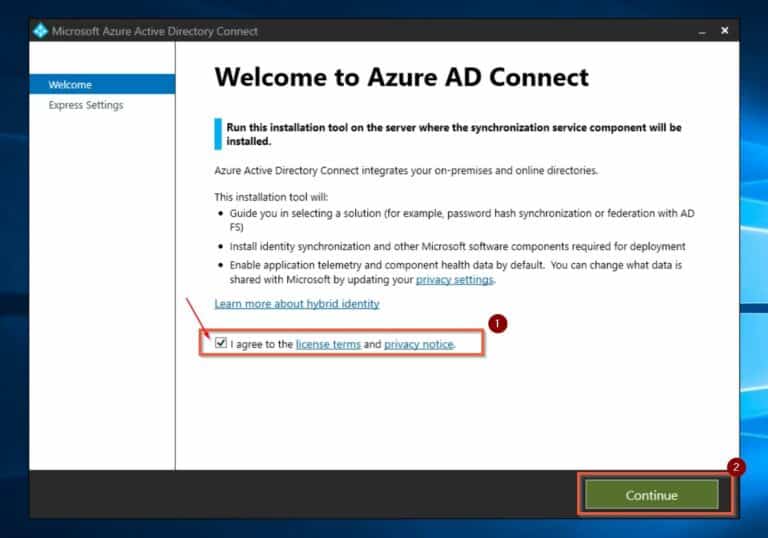Click the green Continue button
Viewport: 768px width, 538px height.
pyautogui.click(x=651, y=495)
